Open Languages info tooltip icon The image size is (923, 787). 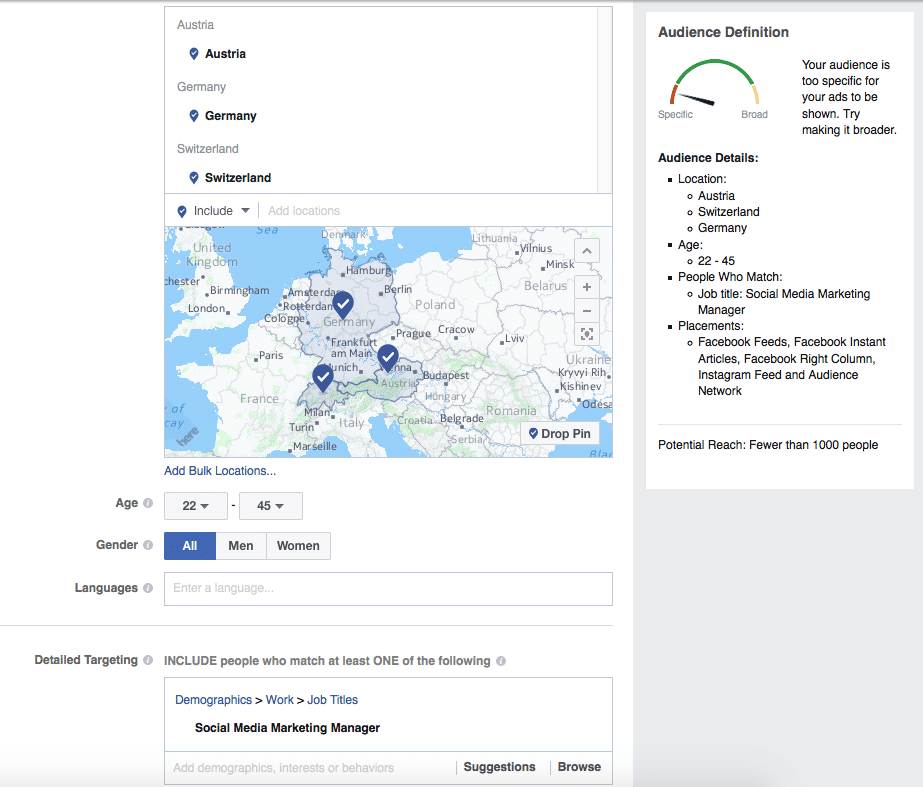148,588
